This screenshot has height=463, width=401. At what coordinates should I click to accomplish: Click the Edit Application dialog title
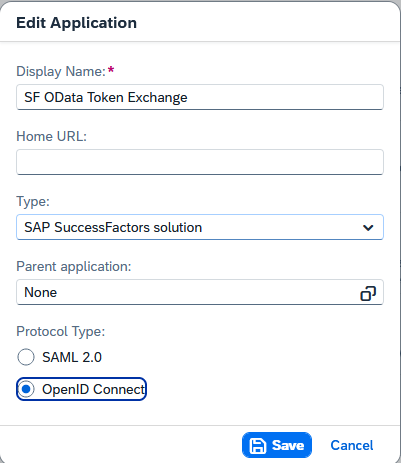point(77,23)
